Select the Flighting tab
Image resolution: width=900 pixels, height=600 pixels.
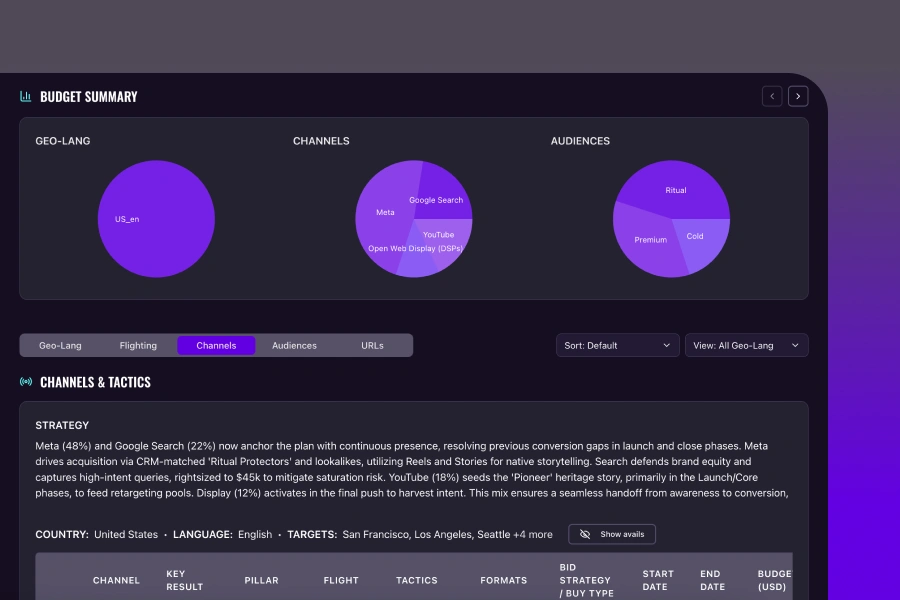[138, 345]
